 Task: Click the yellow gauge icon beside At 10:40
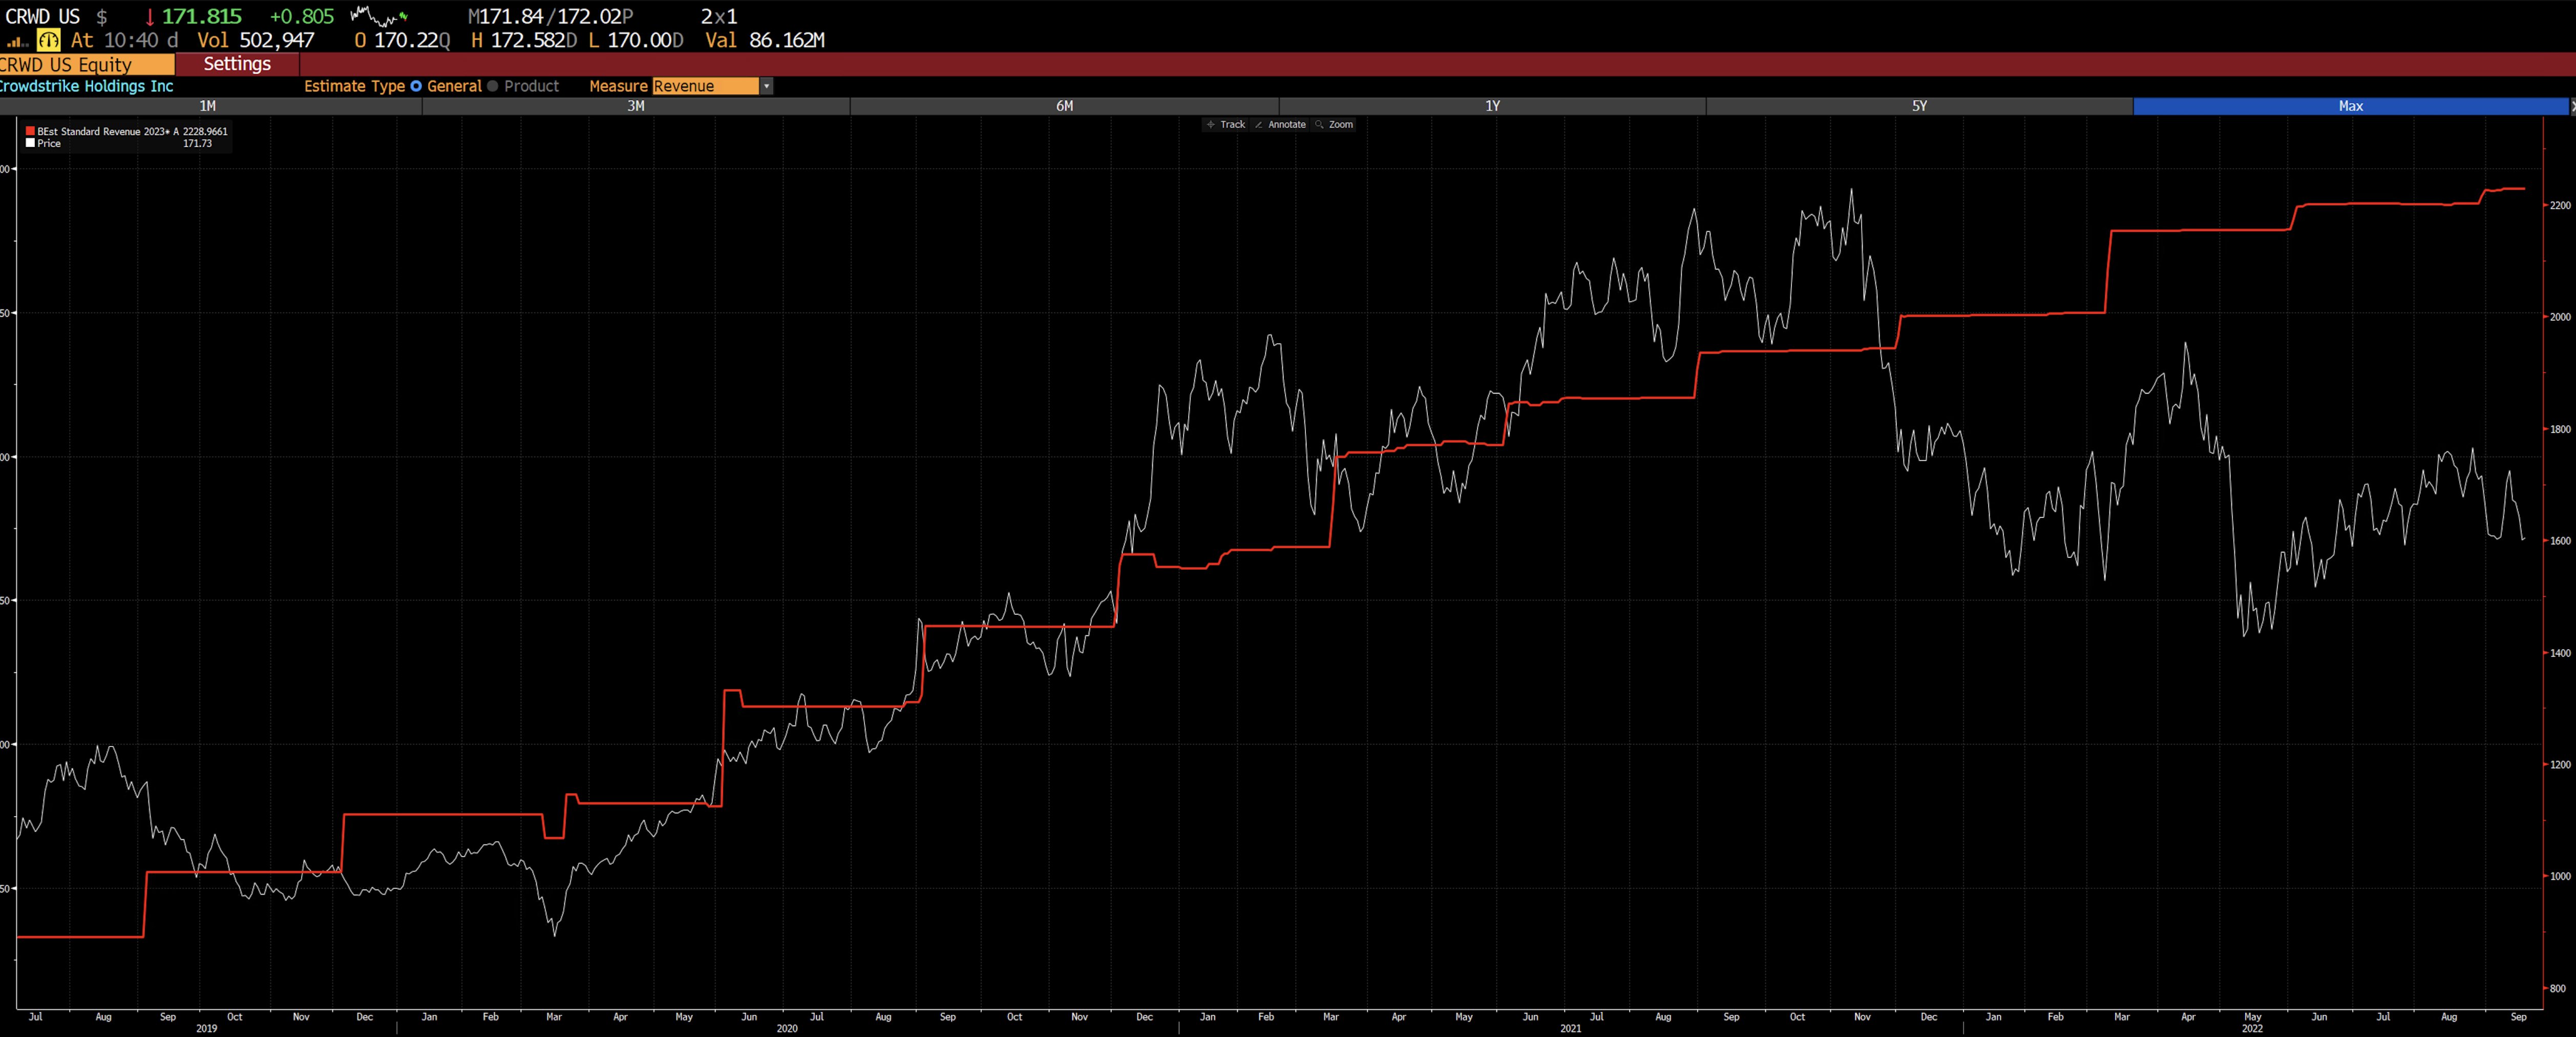[x=48, y=40]
